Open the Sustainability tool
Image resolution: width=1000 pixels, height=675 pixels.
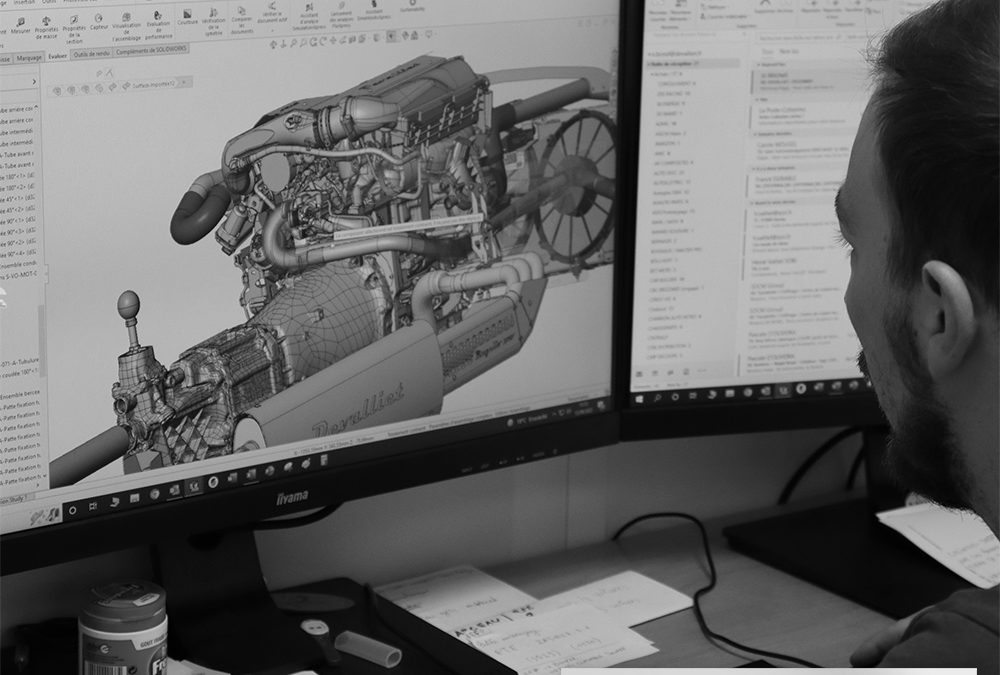pyautogui.click(x=412, y=6)
